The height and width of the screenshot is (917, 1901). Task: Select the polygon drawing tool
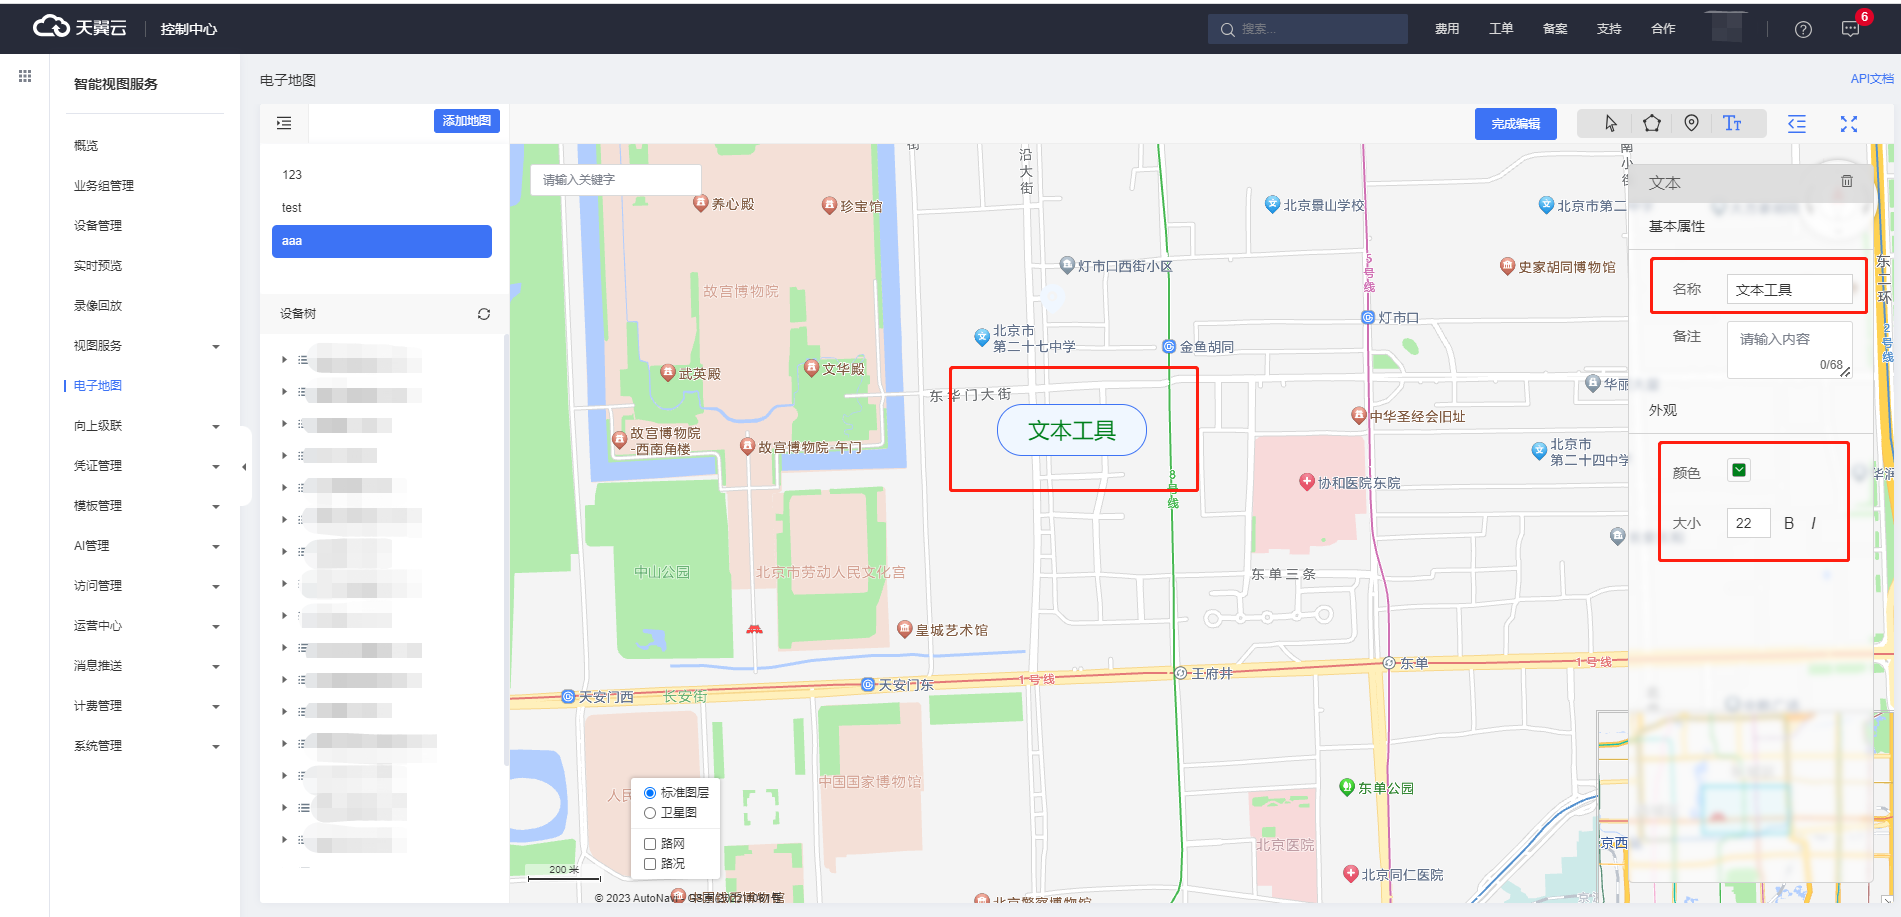1651,123
